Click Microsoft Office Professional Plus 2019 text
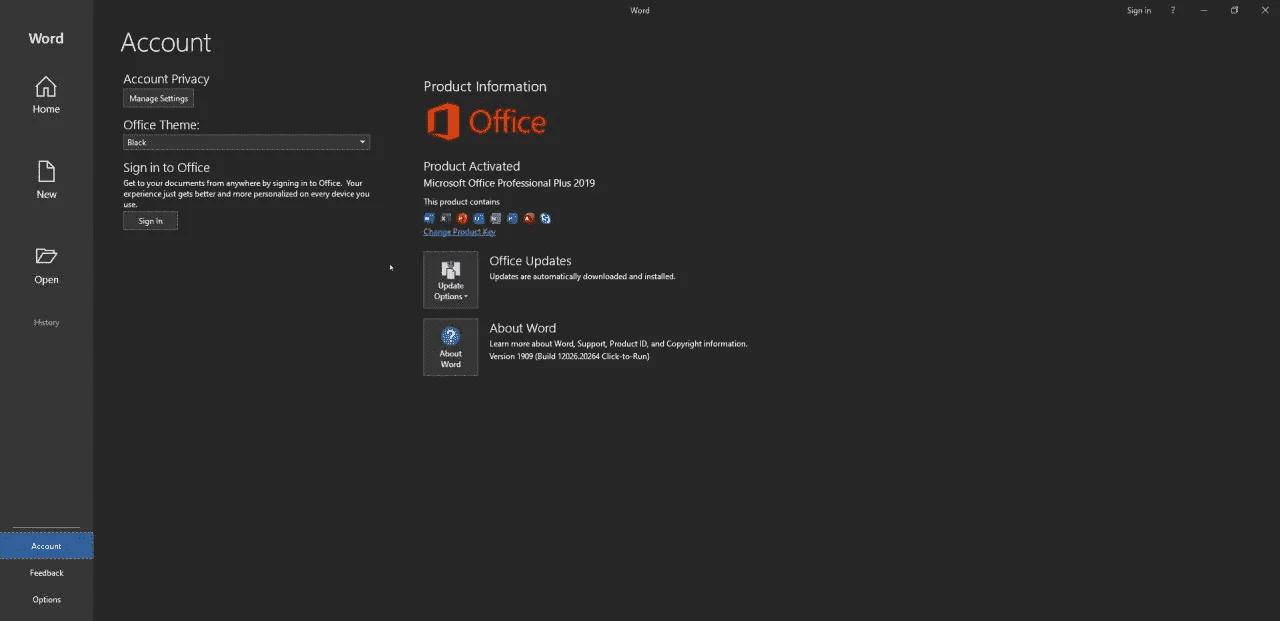 point(509,183)
